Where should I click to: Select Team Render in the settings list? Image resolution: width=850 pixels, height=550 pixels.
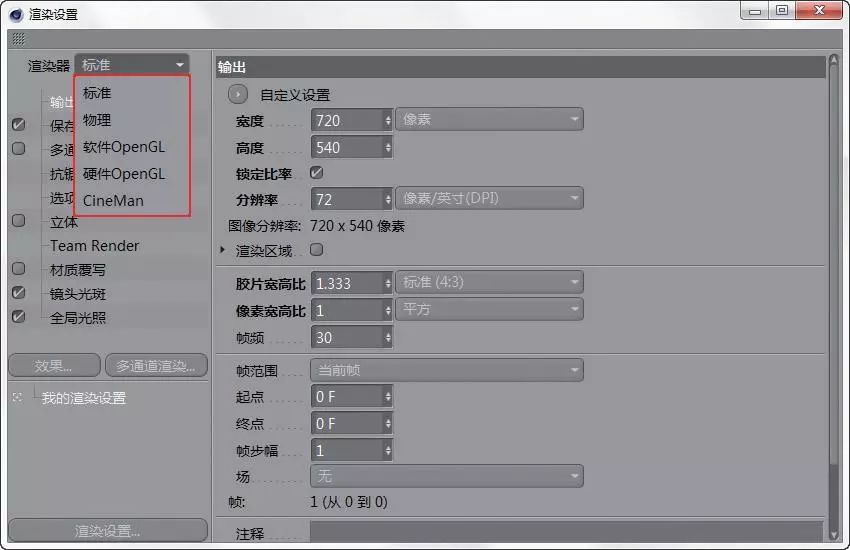click(95, 245)
